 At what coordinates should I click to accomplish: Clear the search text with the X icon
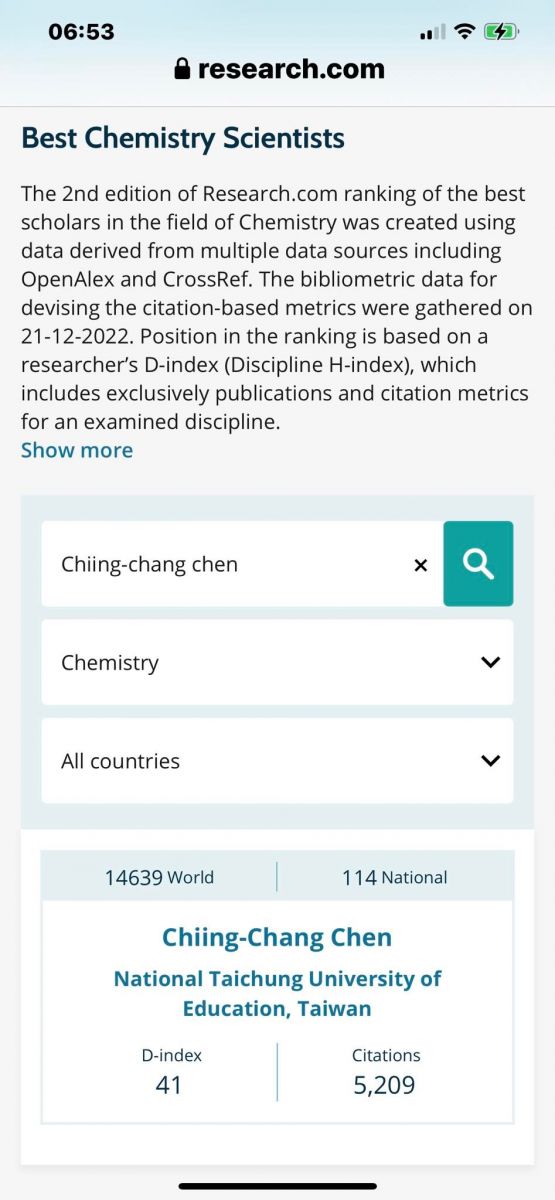click(420, 565)
